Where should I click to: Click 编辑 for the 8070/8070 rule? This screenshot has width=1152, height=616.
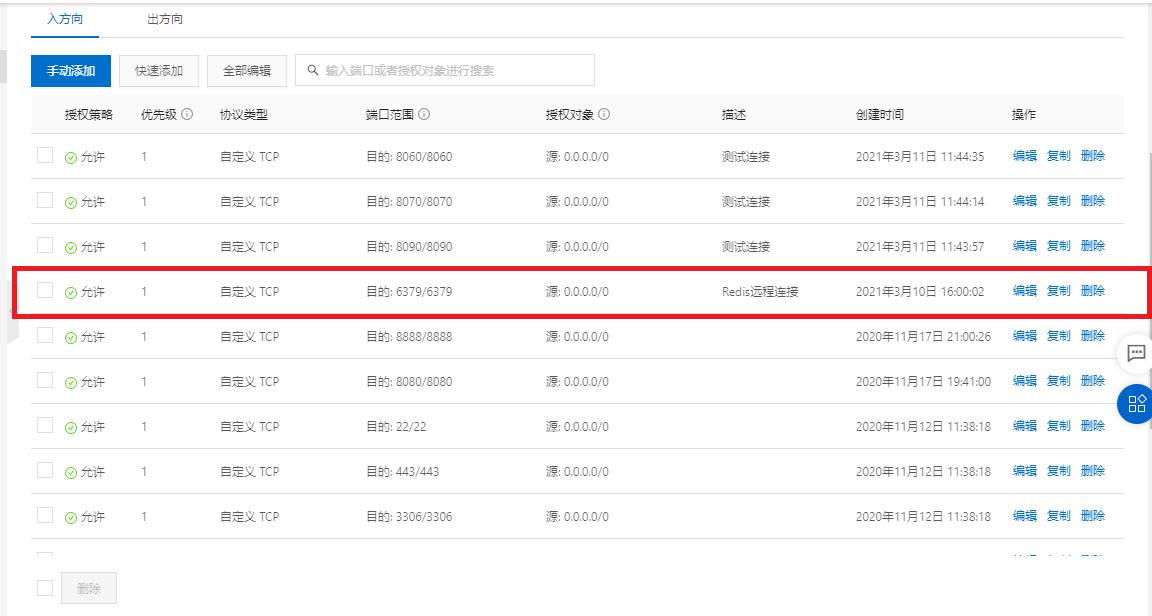tap(1024, 201)
